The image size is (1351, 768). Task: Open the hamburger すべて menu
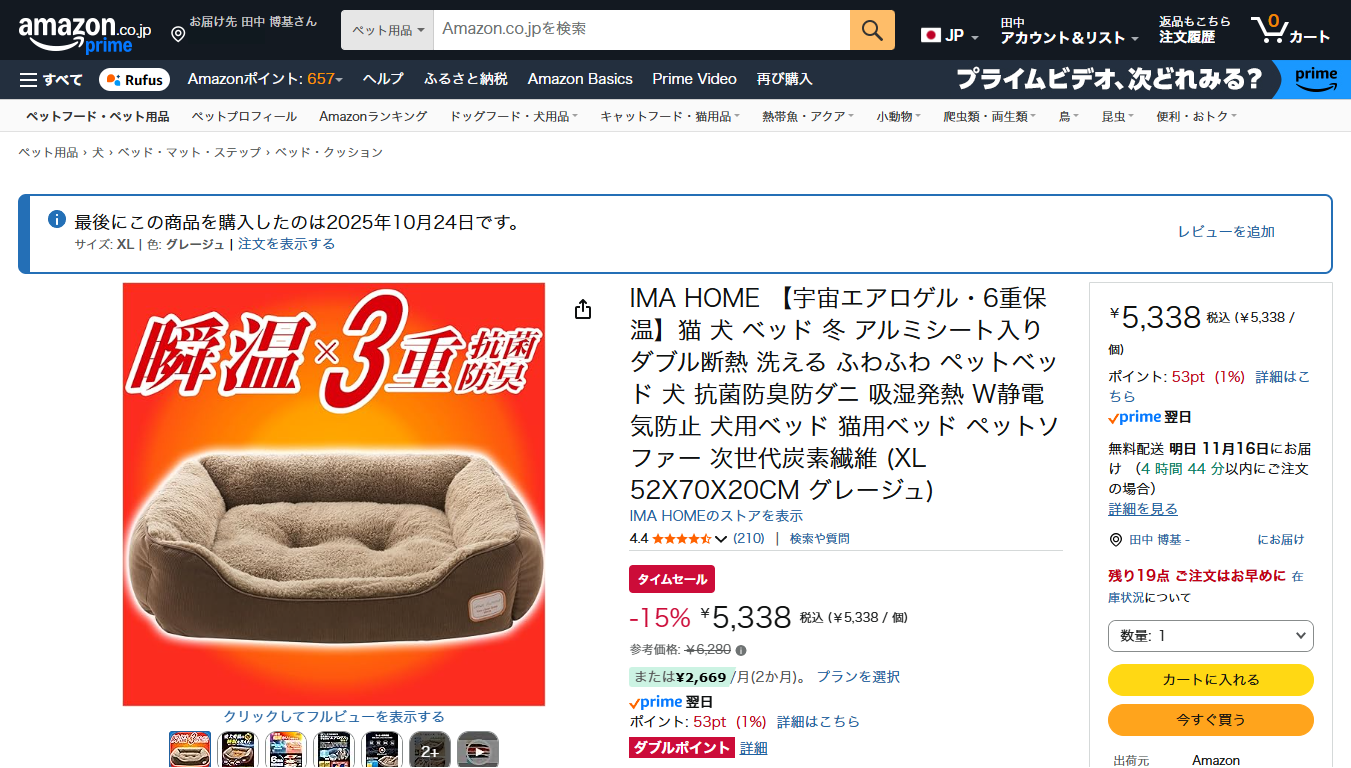click(x=51, y=79)
